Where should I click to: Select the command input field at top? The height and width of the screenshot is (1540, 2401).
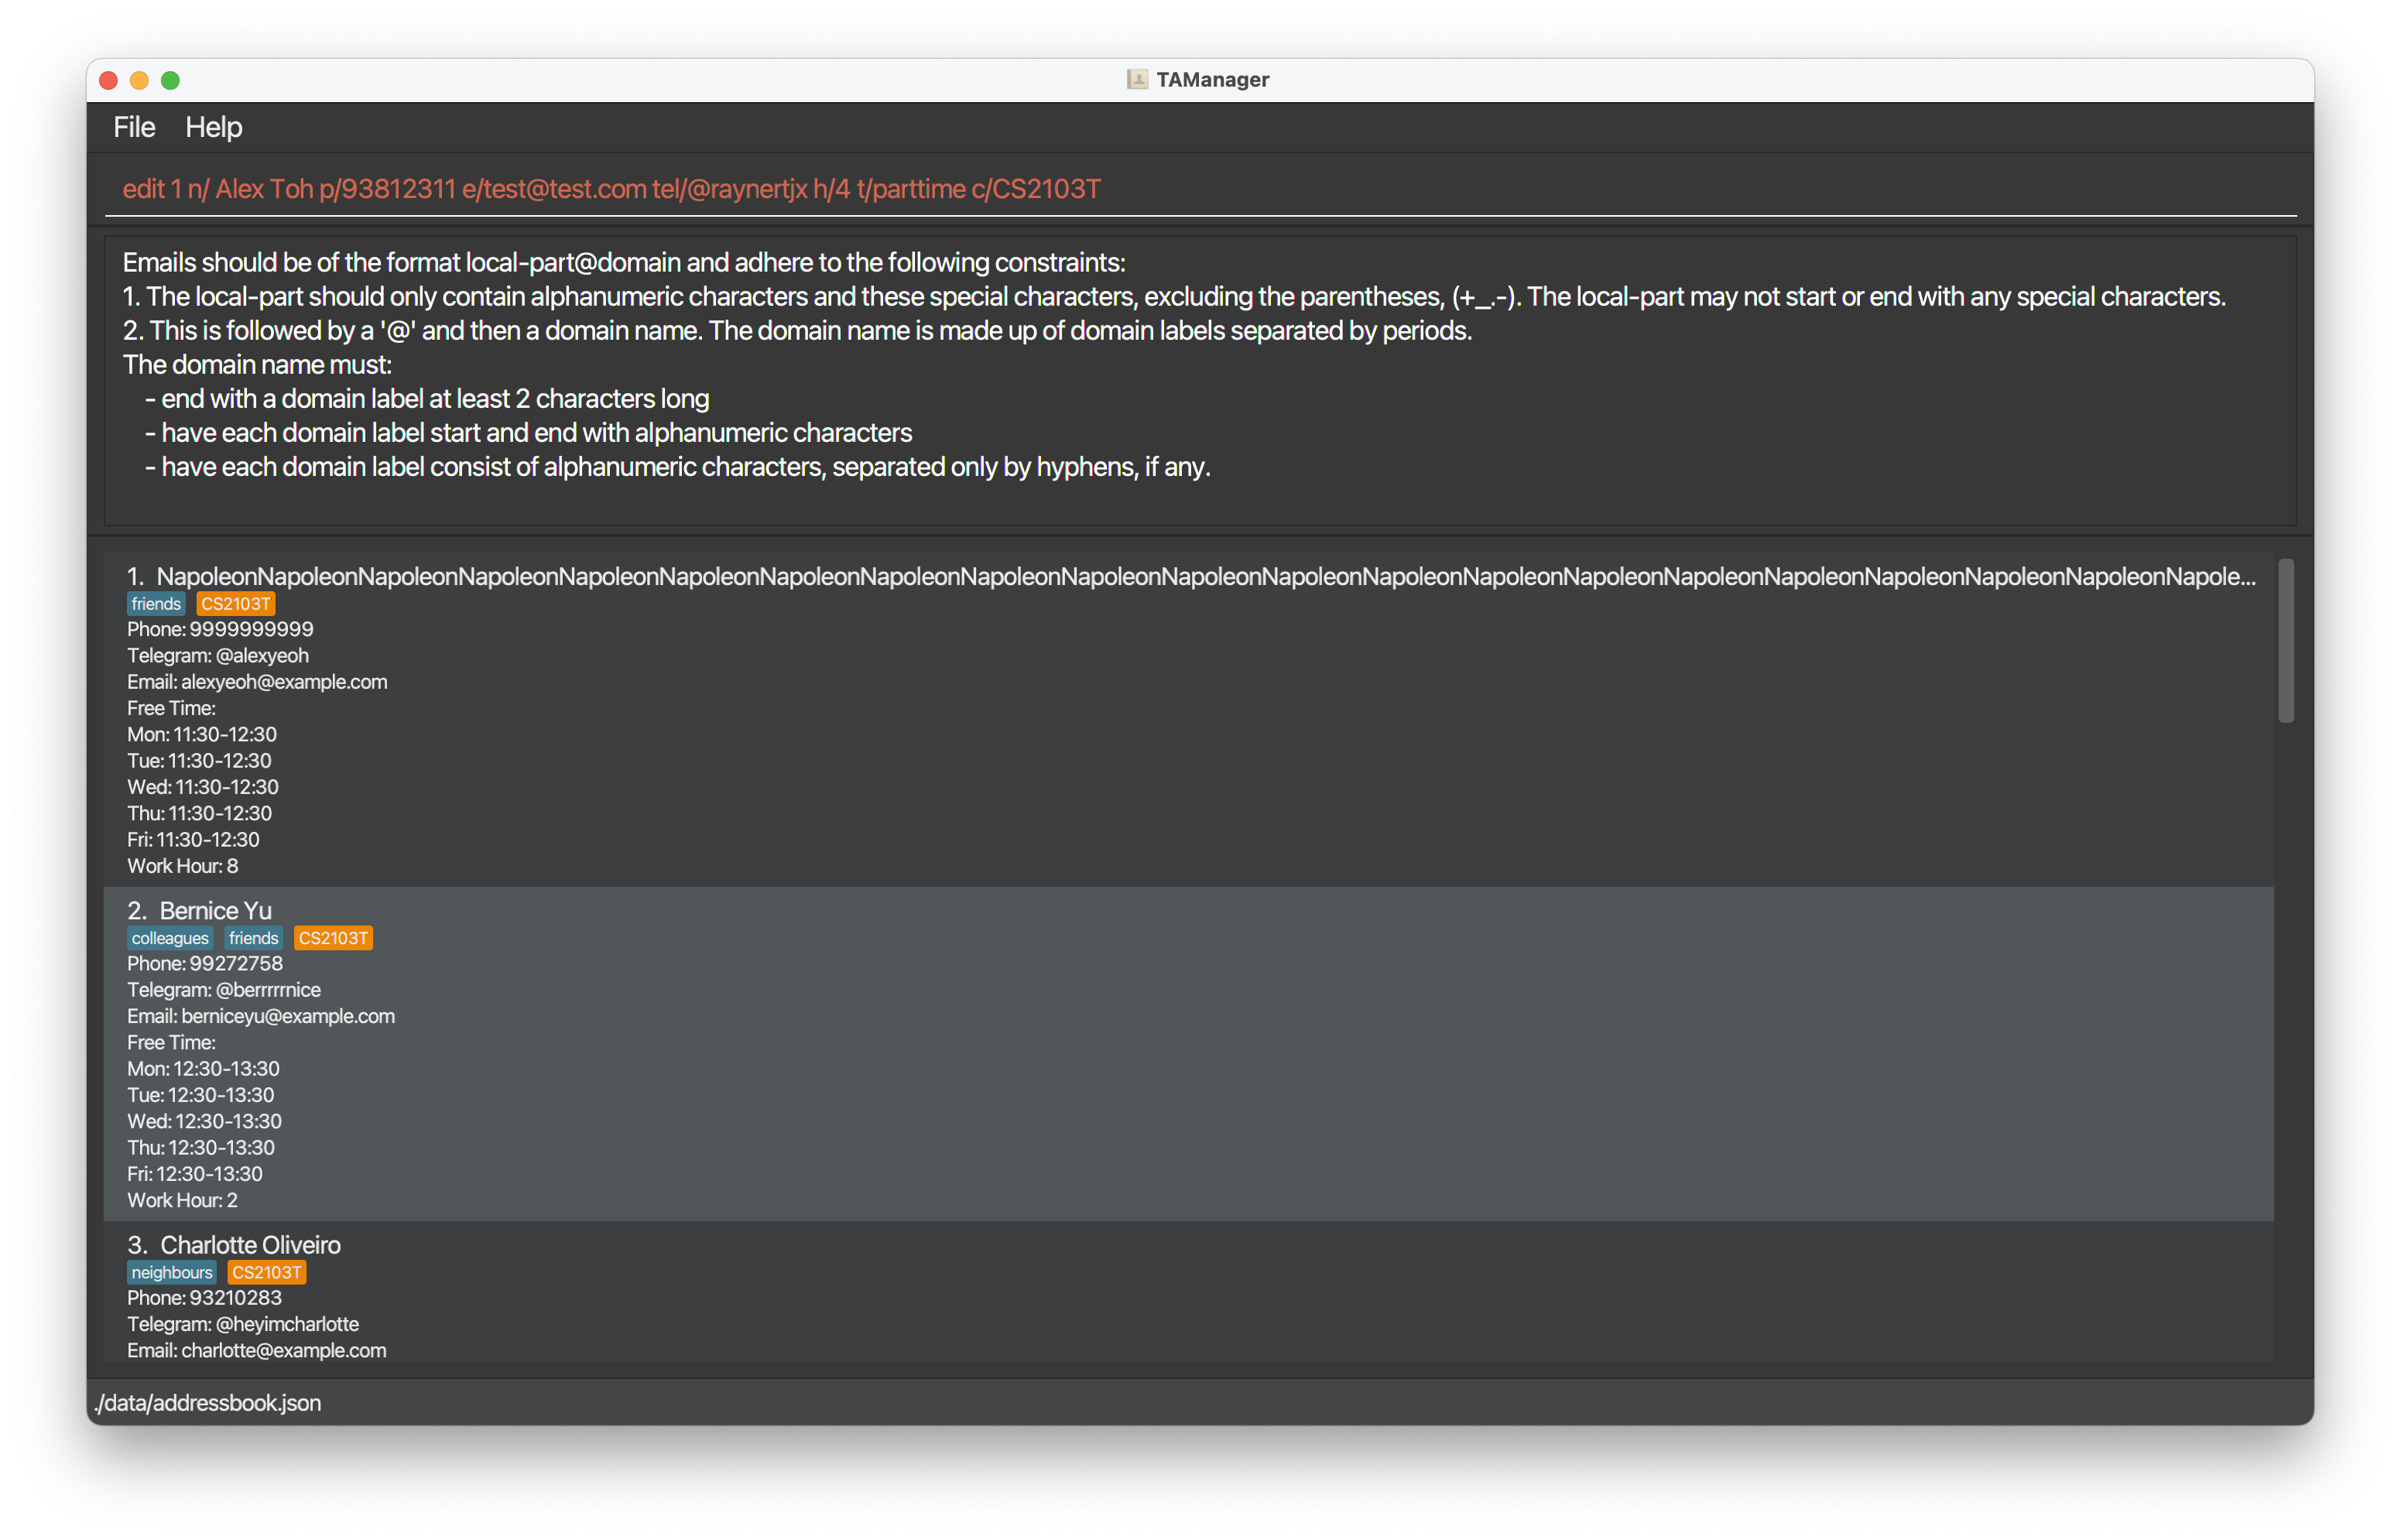tap(1202, 189)
